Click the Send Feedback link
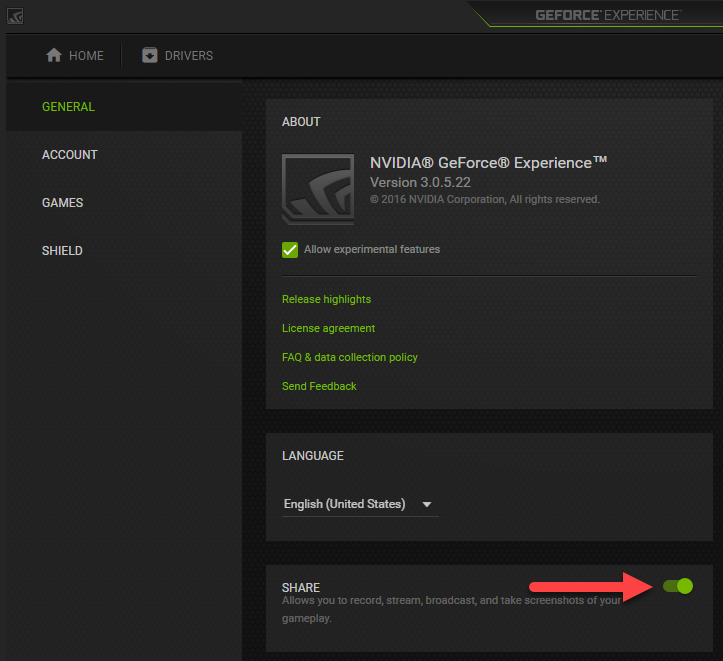 click(319, 386)
